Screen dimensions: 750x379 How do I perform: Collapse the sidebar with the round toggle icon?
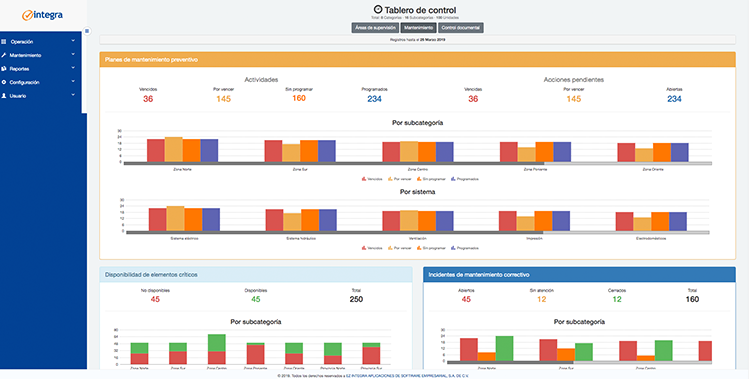coord(87,31)
